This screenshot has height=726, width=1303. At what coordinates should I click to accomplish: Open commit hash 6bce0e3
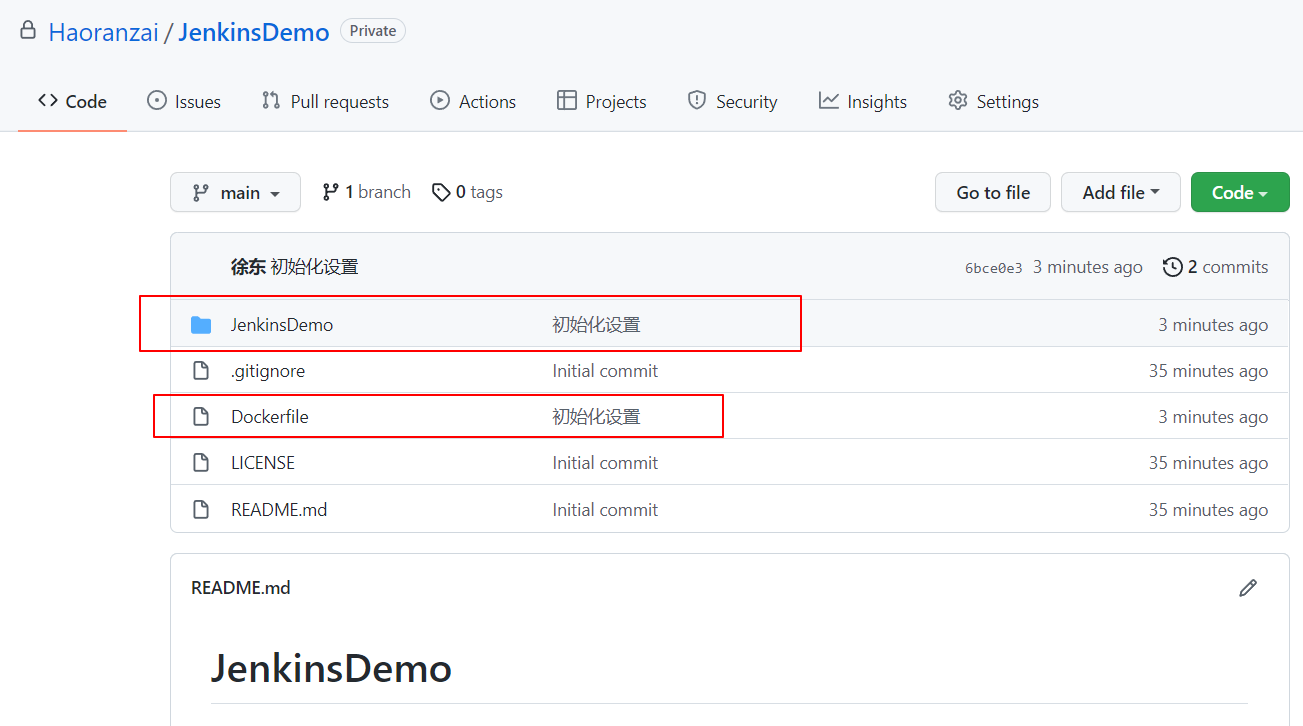pyautogui.click(x=994, y=268)
